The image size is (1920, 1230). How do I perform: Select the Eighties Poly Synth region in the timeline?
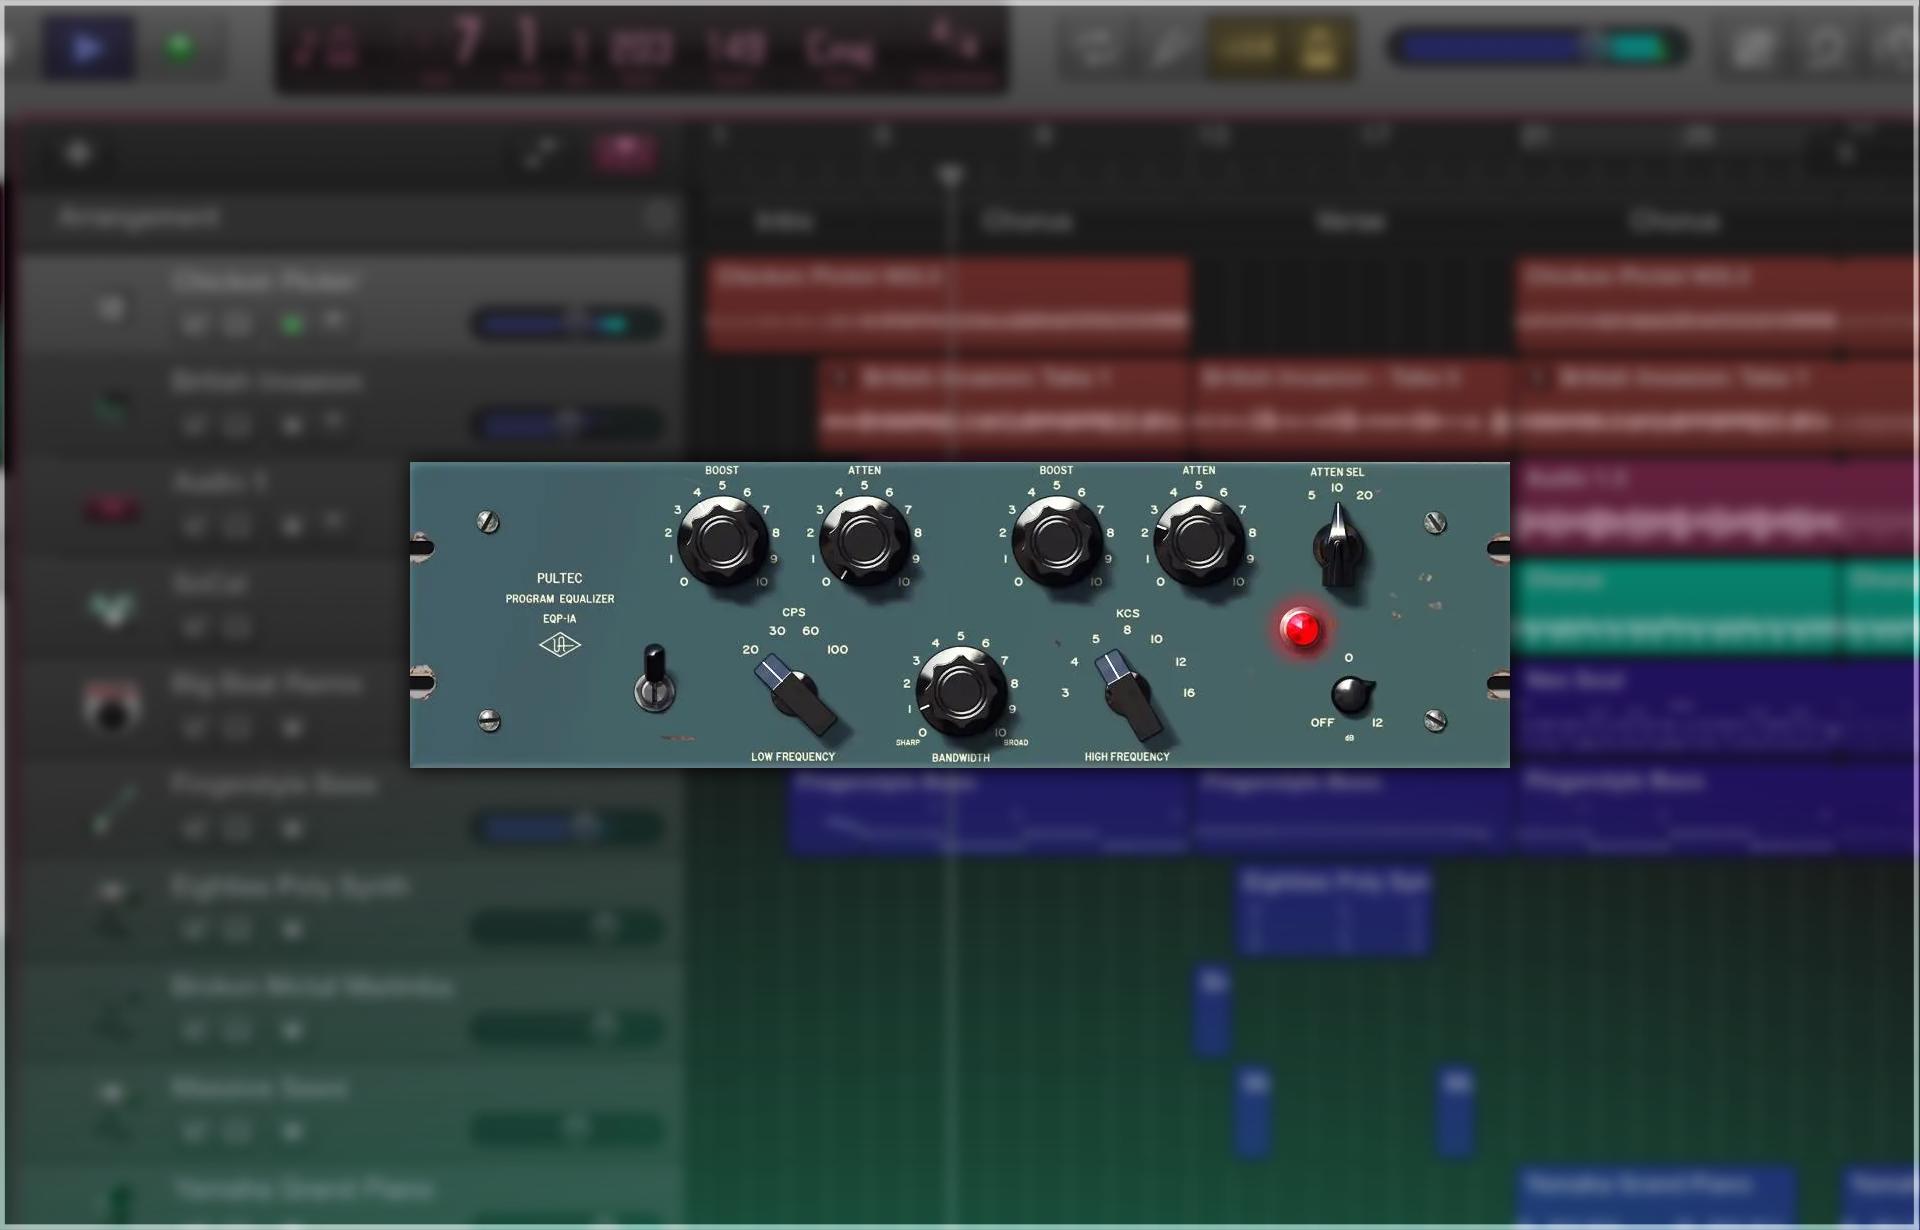[1335, 910]
